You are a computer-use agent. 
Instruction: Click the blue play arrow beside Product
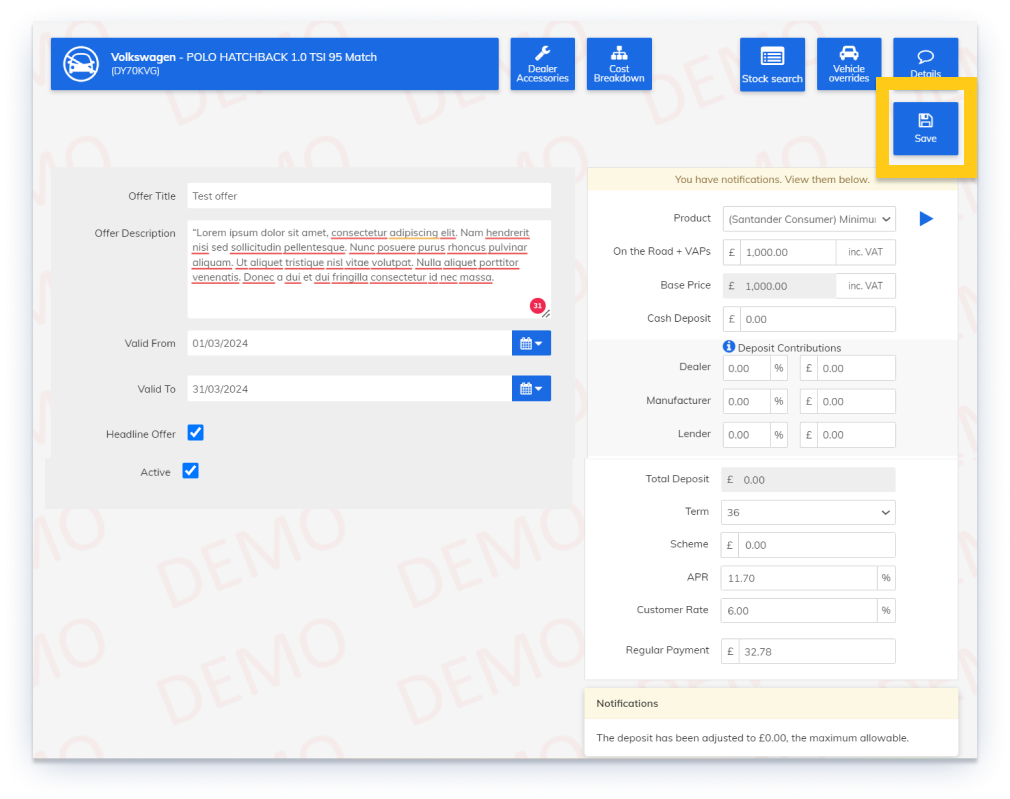click(926, 218)
